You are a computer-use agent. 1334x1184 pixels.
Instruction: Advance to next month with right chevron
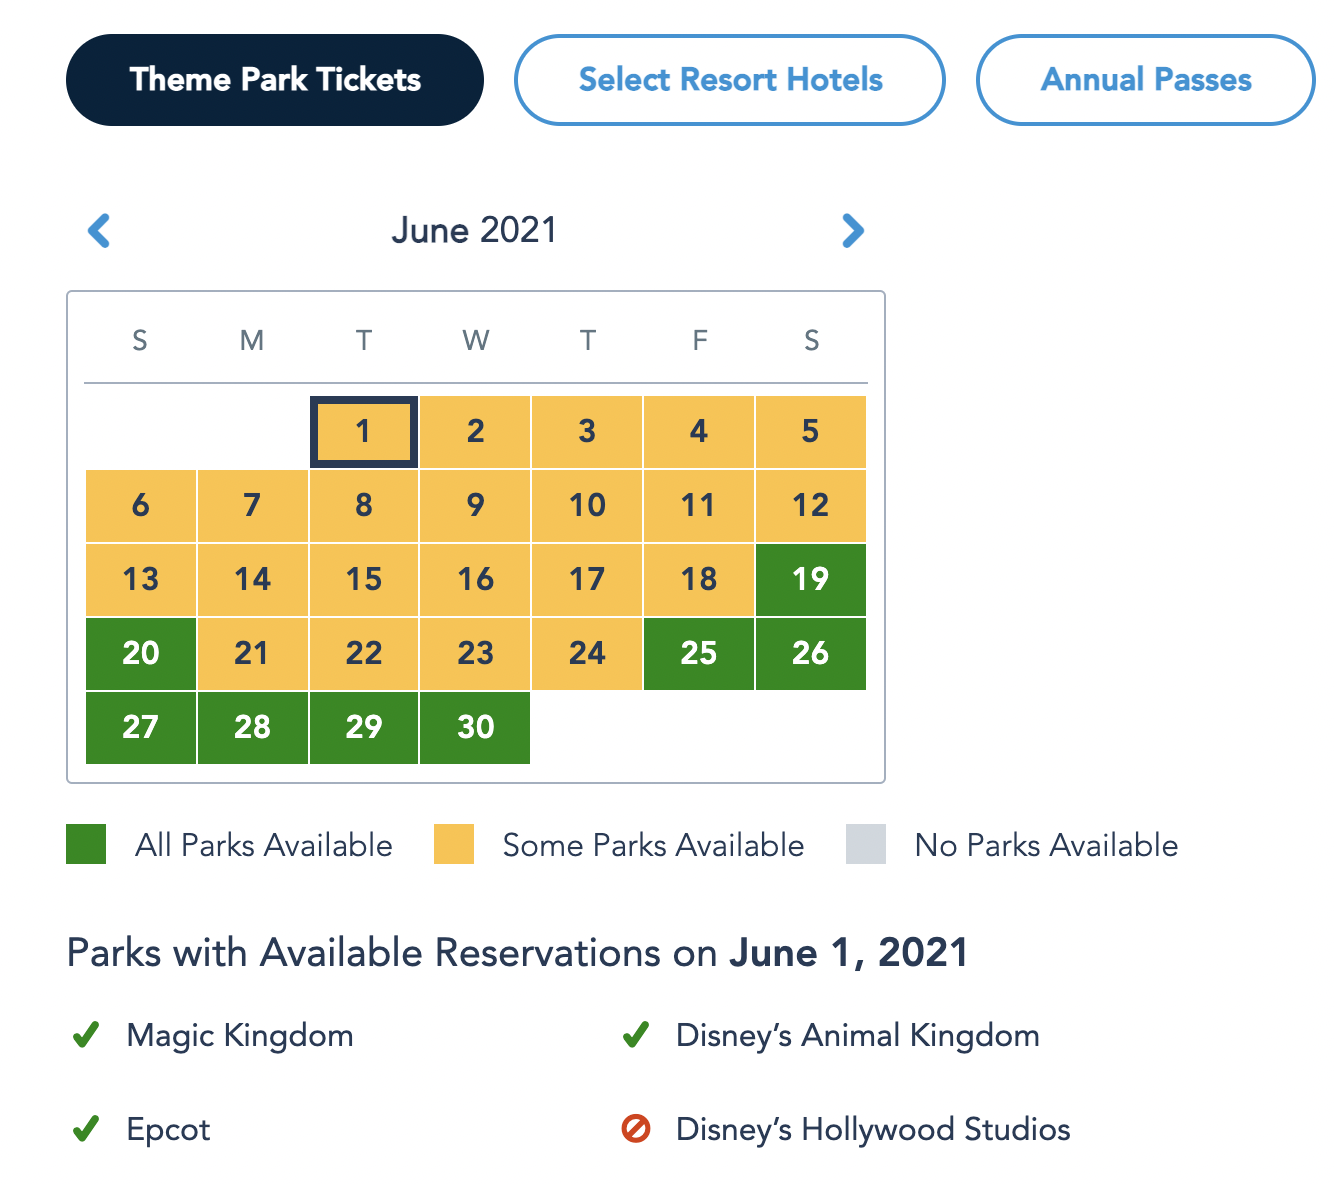(852, 231)
